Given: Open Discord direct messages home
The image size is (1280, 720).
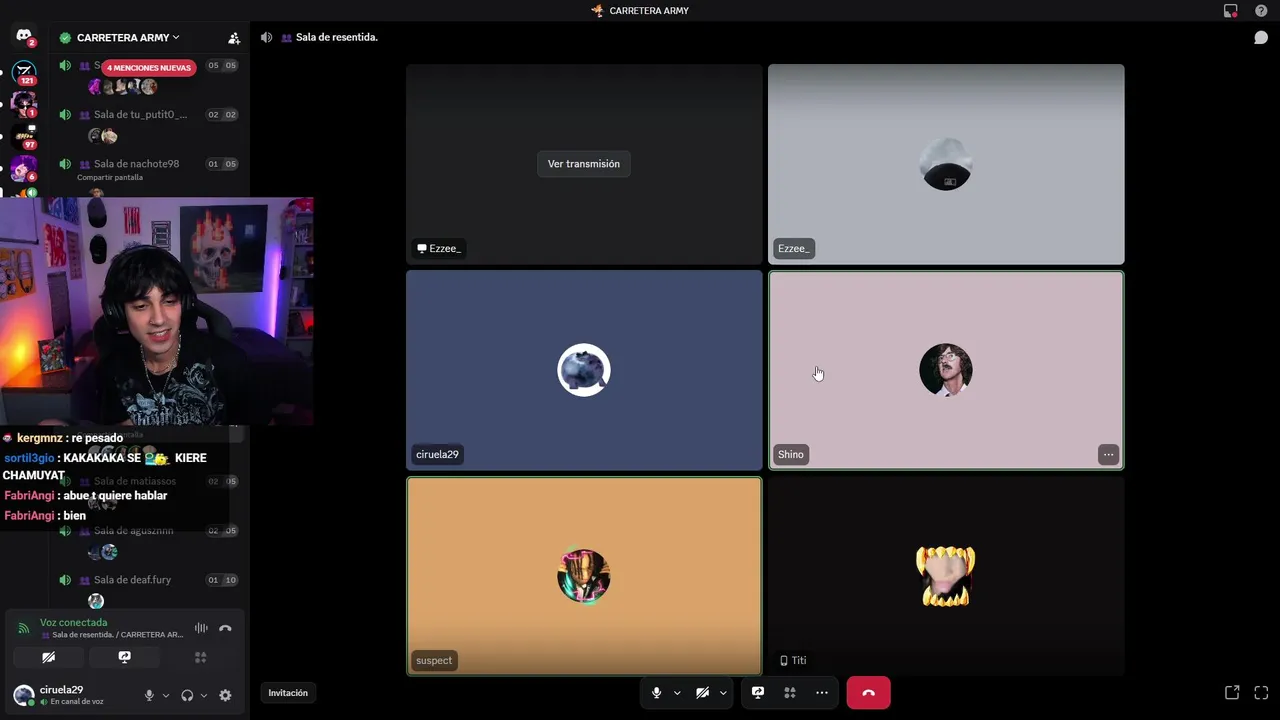Looking at the screenshot, I should pos(23,37).
